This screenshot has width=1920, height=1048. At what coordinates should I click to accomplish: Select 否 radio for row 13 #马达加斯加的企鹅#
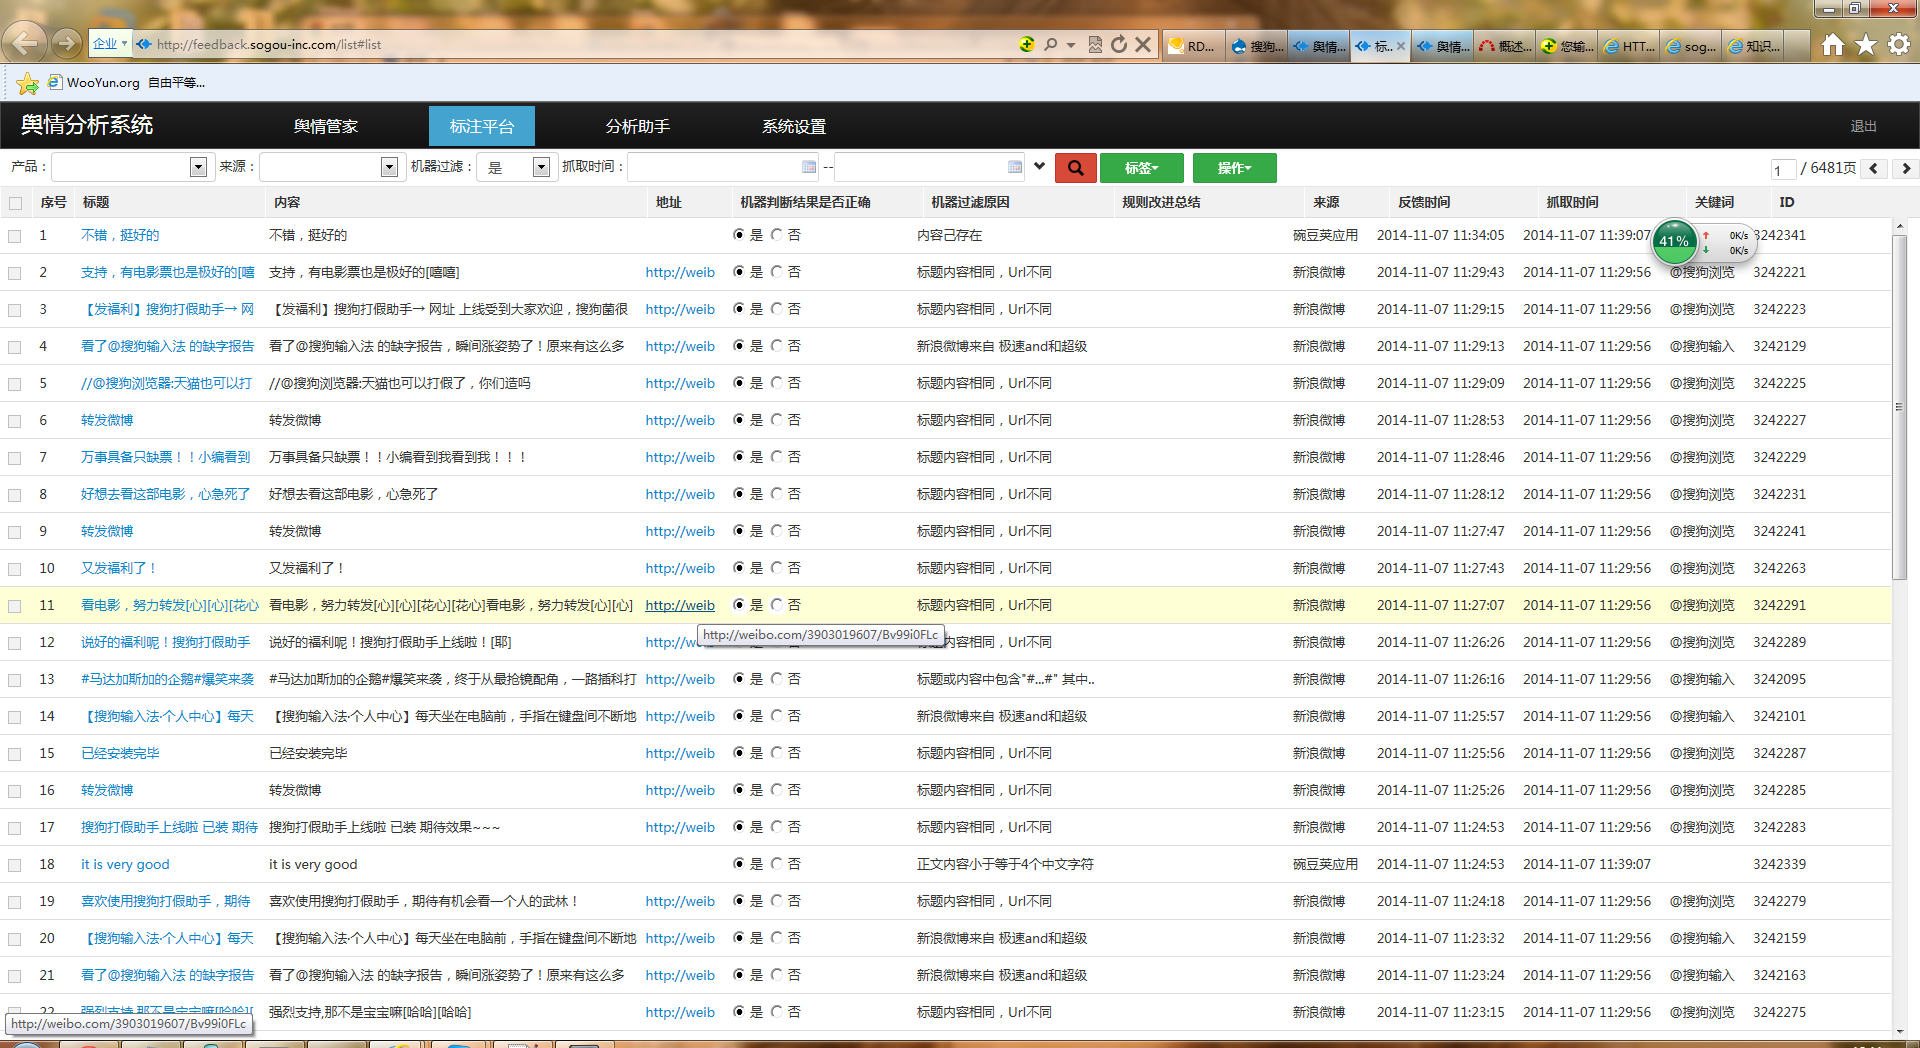777,679
